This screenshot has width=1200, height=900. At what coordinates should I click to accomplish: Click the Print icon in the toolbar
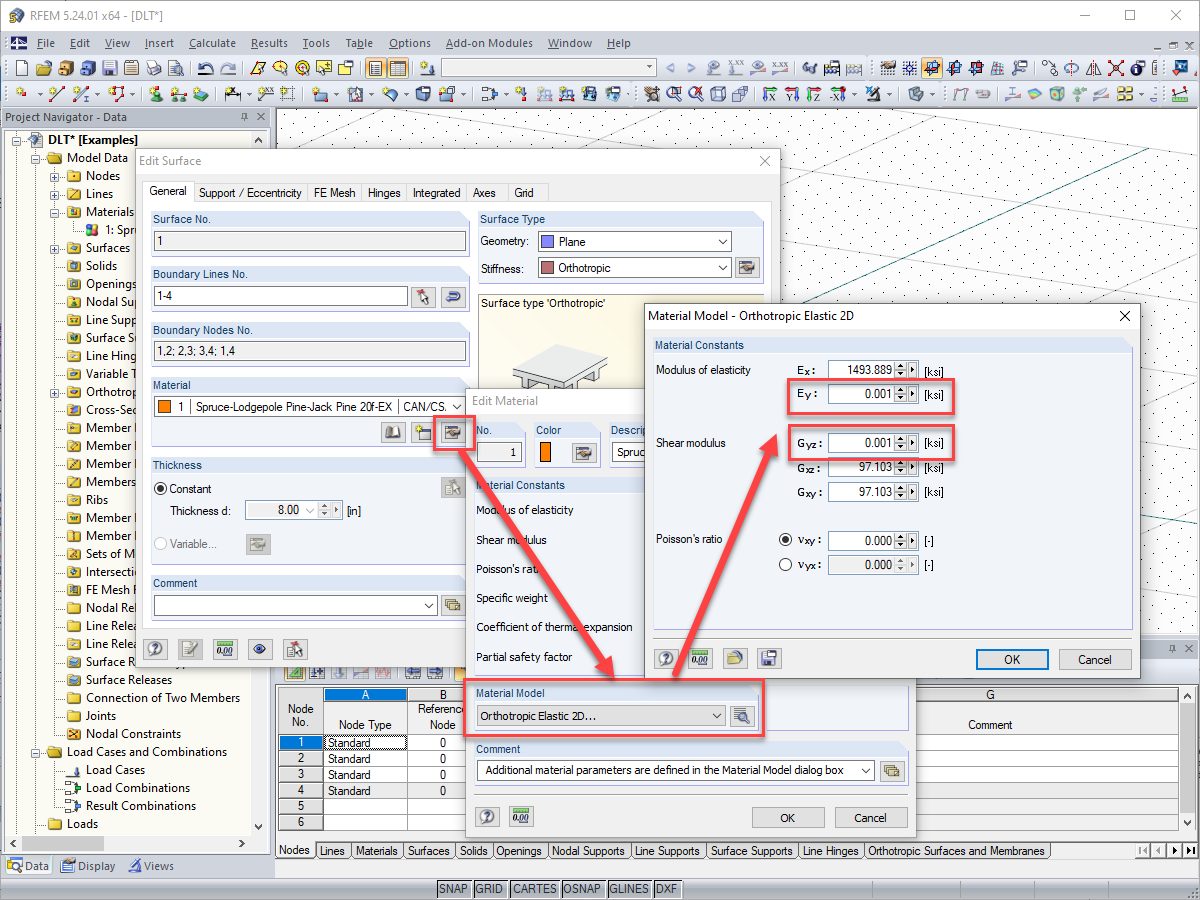(153, 68)
